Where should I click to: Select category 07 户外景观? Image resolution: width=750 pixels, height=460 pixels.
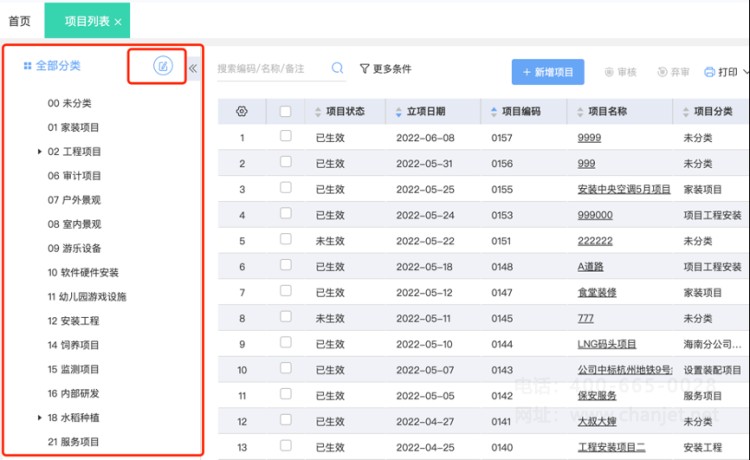(x=74, y=200)
